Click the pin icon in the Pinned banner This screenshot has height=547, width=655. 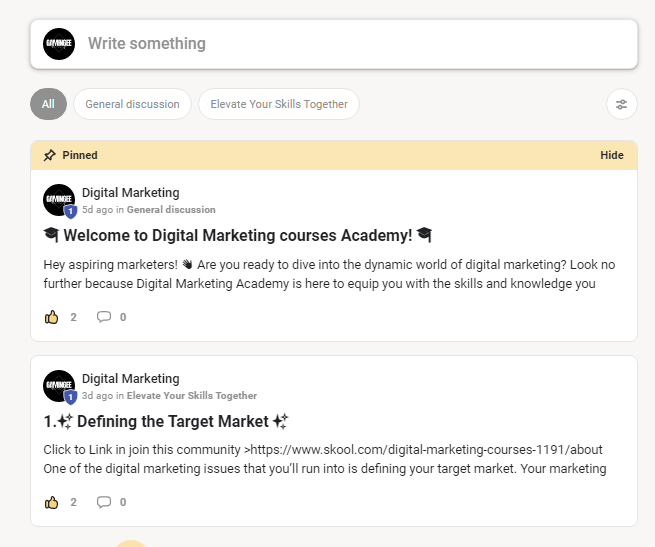pos(50,155)
